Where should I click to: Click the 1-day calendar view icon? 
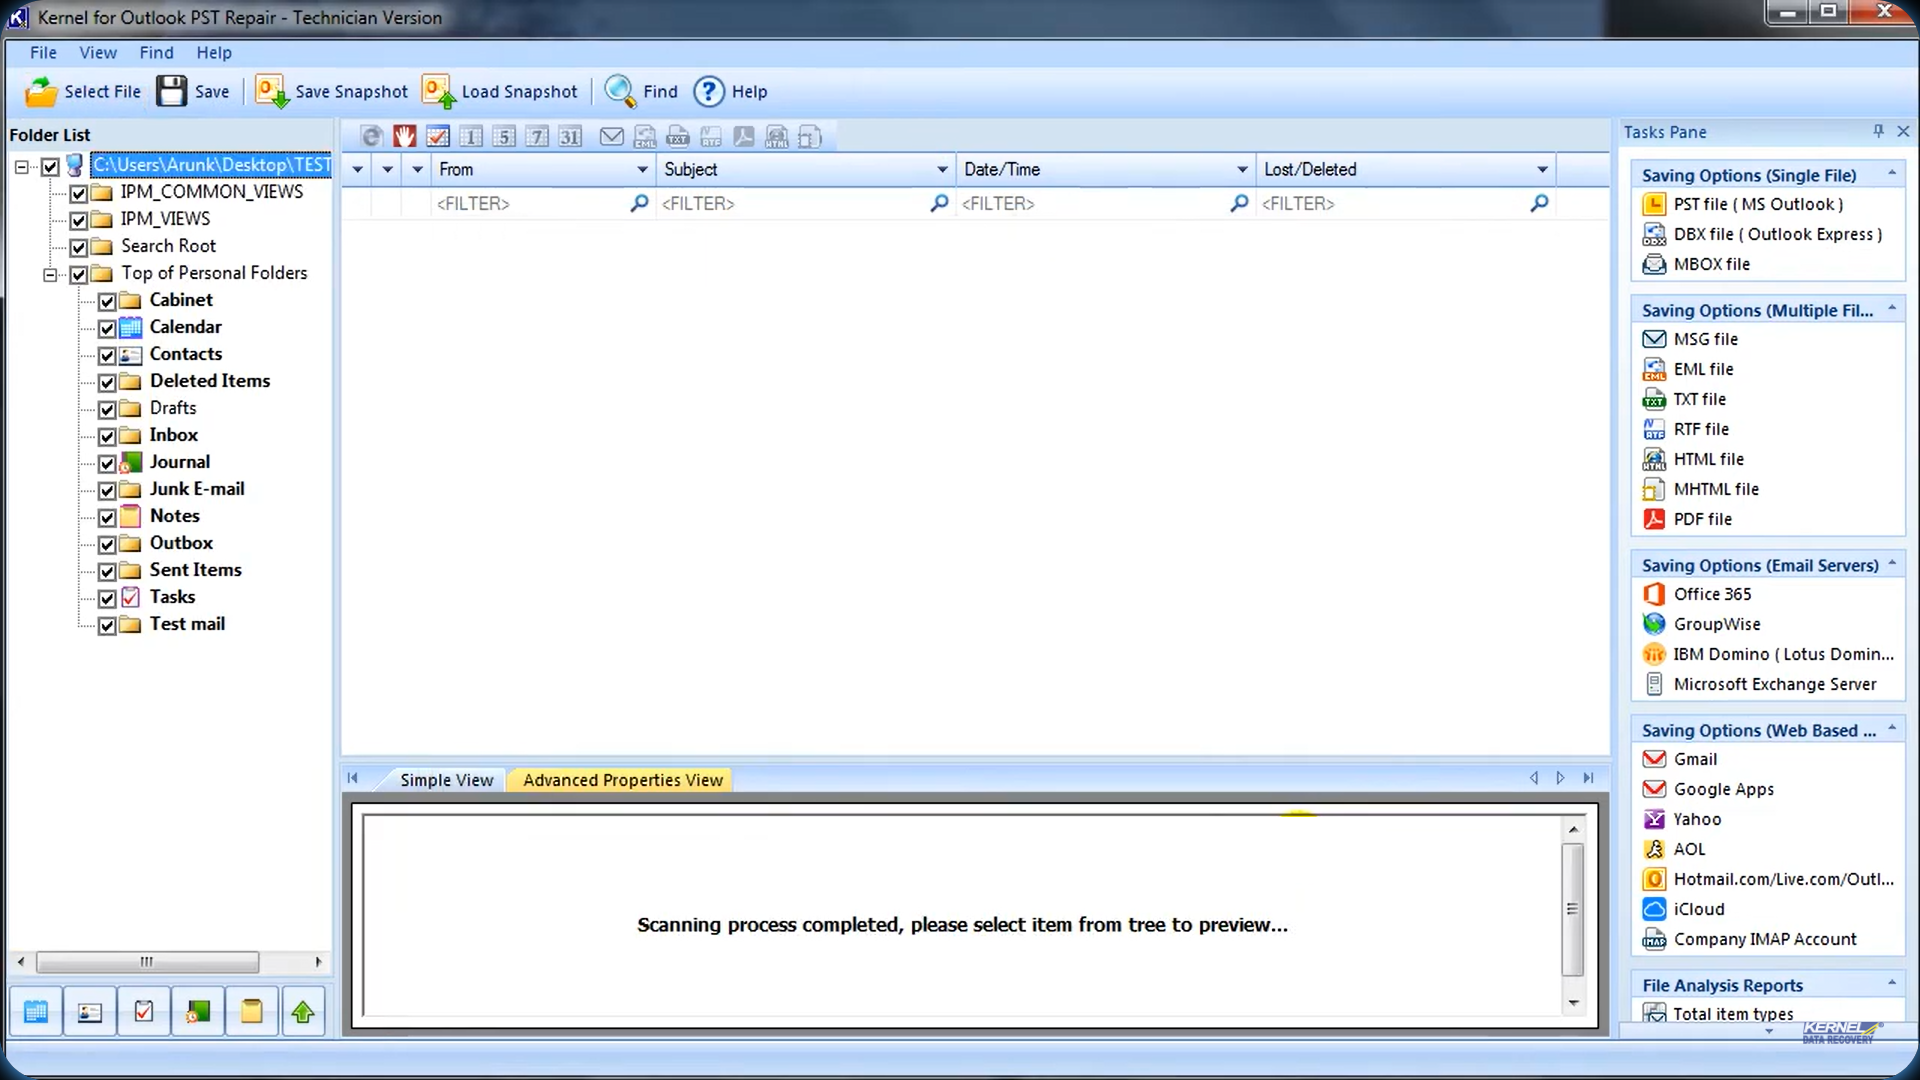point(471,137)
